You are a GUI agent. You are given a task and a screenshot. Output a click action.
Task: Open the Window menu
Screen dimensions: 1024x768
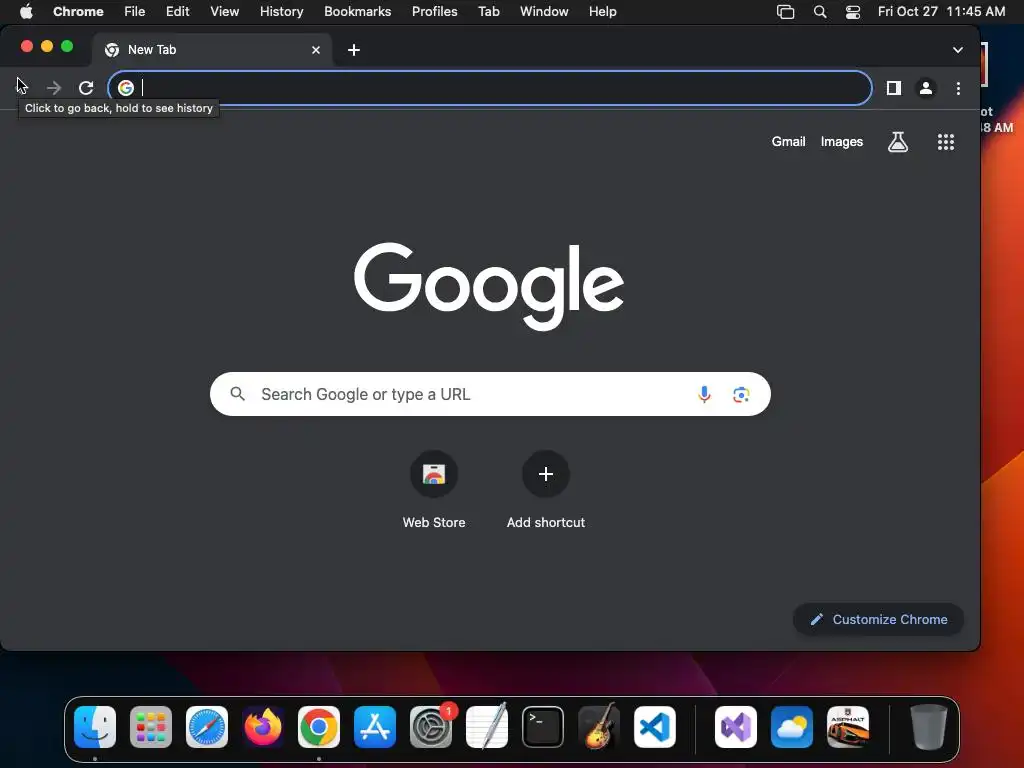point(544,11)
